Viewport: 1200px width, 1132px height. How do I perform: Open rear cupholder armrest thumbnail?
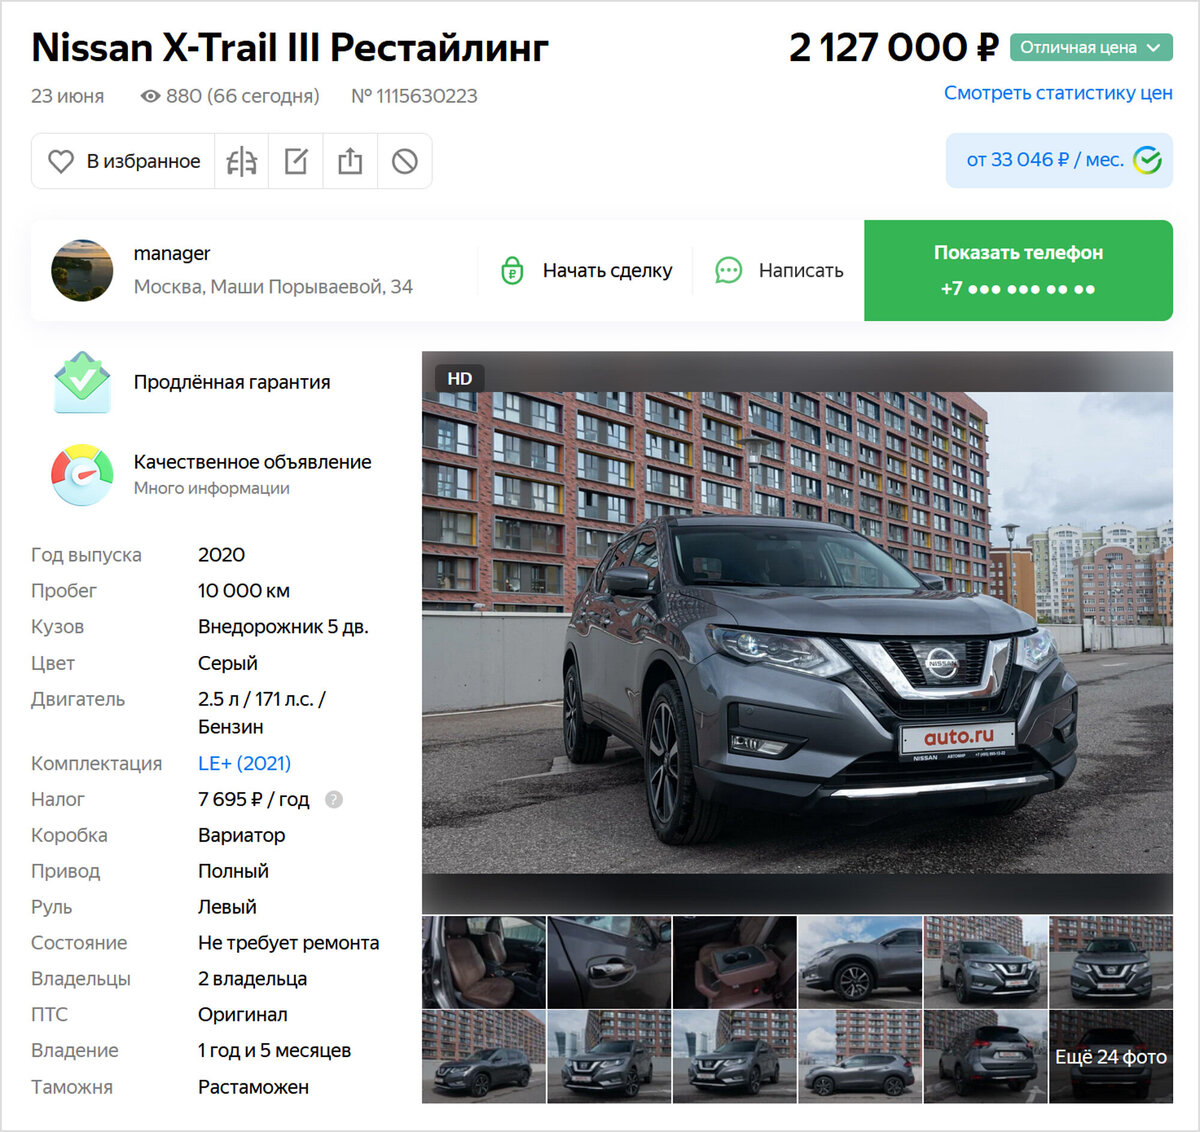pyautogui.click(x=735, y=962)
